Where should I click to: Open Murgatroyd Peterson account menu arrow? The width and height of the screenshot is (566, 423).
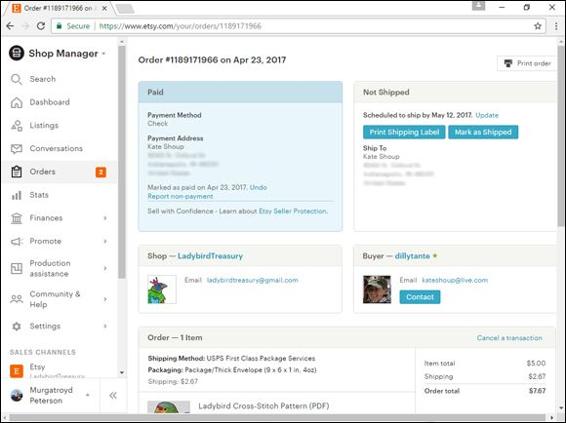pyautogui.click(x=88, y=395)
